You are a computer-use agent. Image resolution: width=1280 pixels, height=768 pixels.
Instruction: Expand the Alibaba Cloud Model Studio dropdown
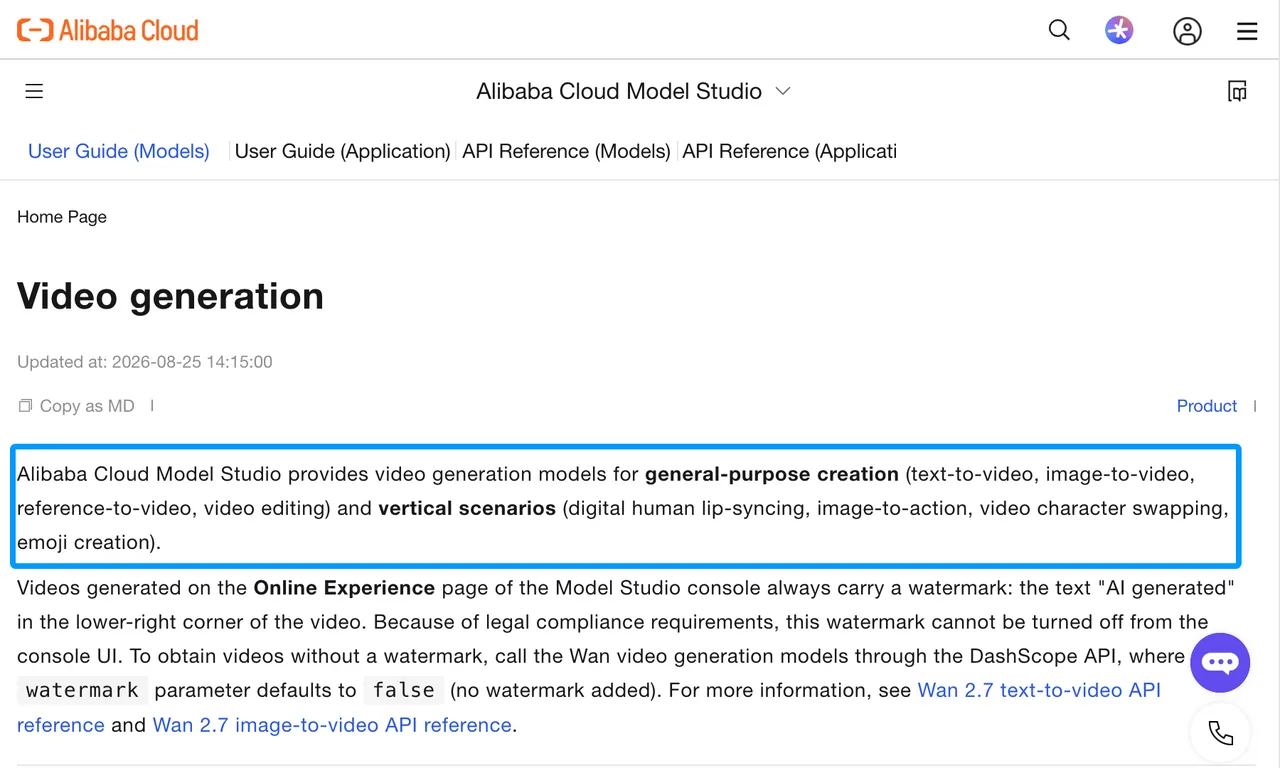(x=634, y=91)
